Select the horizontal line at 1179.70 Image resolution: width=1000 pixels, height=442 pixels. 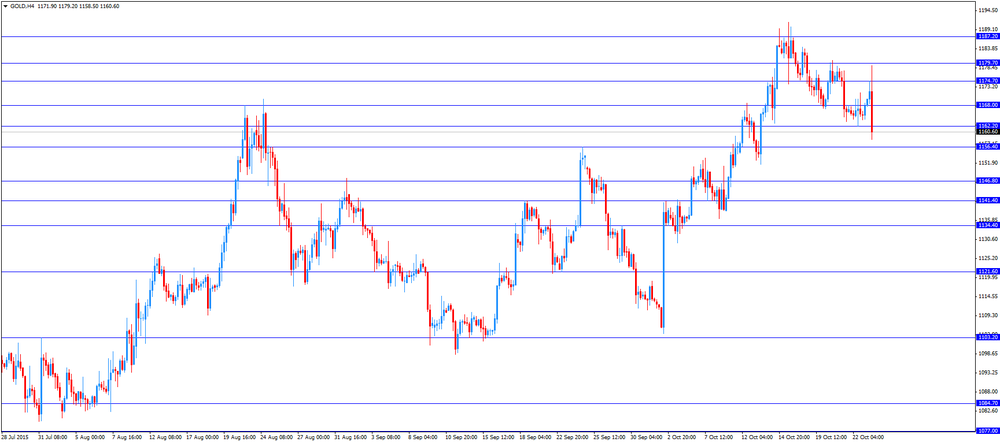tap(488, 63)
